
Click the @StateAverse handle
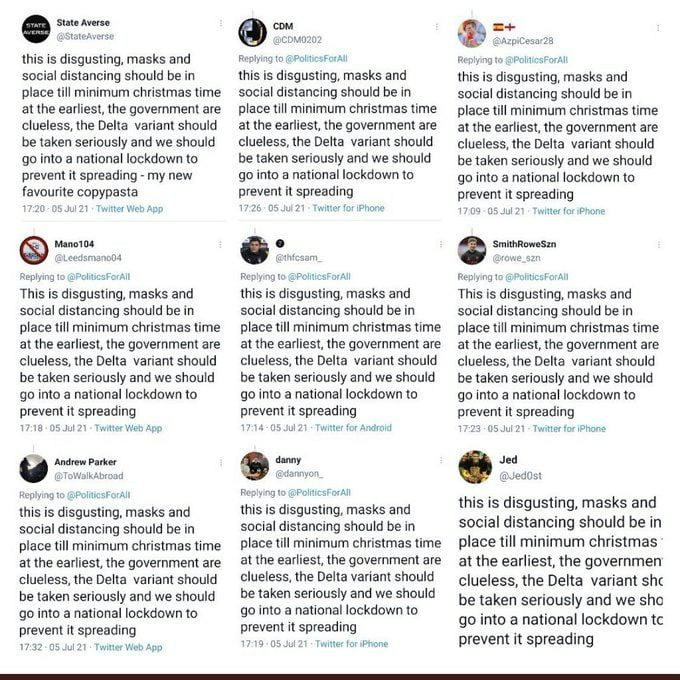tap(84, 37)
